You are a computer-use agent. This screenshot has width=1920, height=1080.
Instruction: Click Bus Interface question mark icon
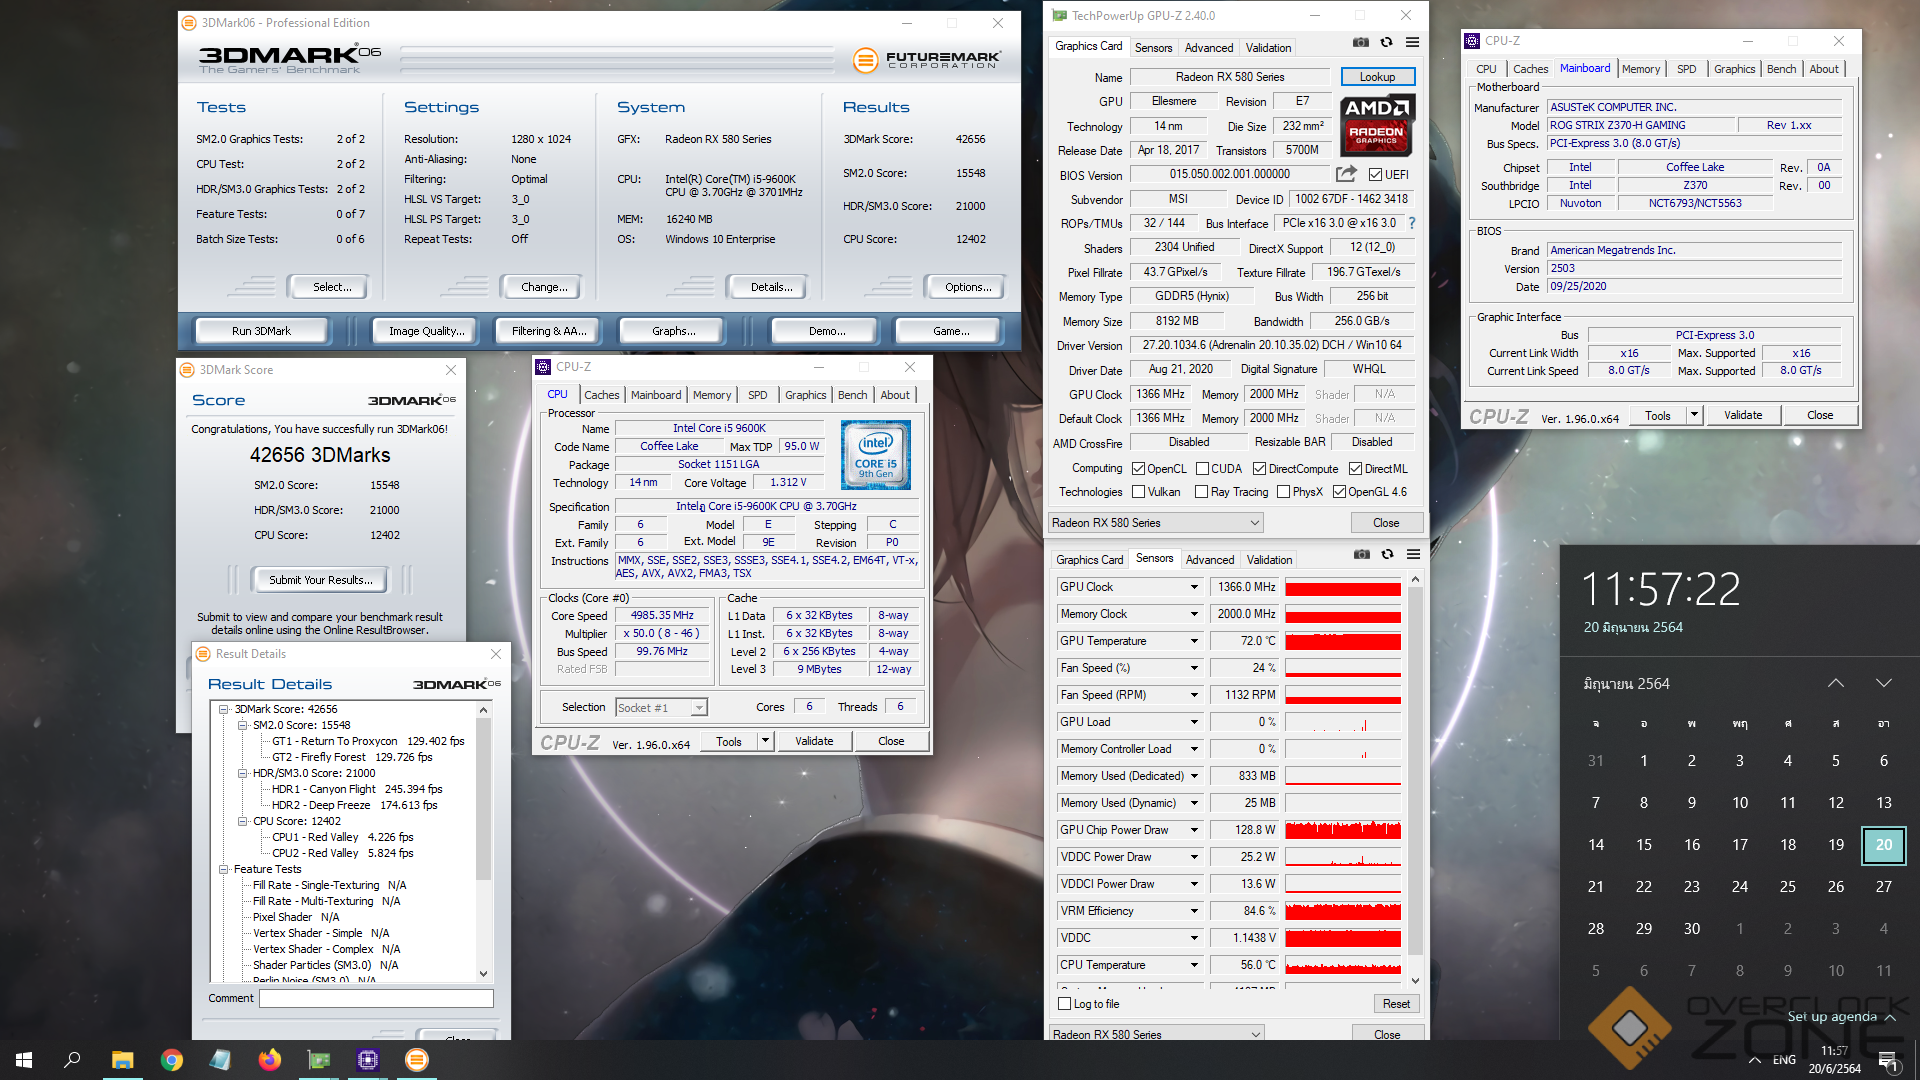pyautogui.click(x=1412, y=224)
